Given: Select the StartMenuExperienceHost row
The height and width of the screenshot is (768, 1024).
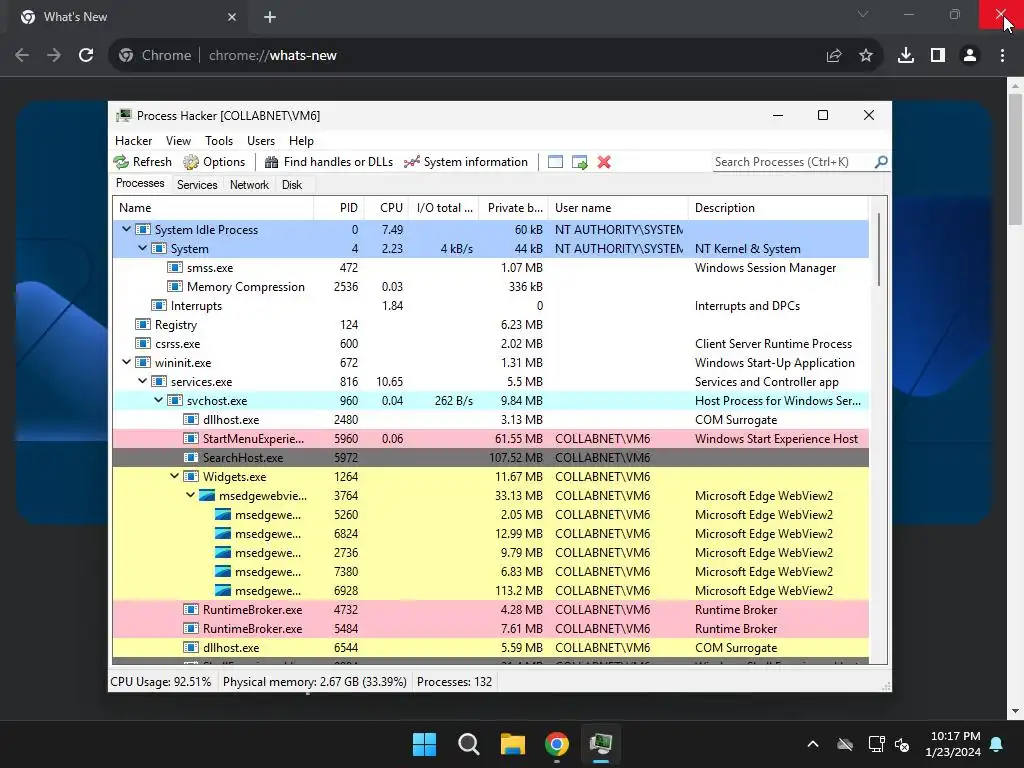Looking at the screenshot, I should [x=490, y=438].
